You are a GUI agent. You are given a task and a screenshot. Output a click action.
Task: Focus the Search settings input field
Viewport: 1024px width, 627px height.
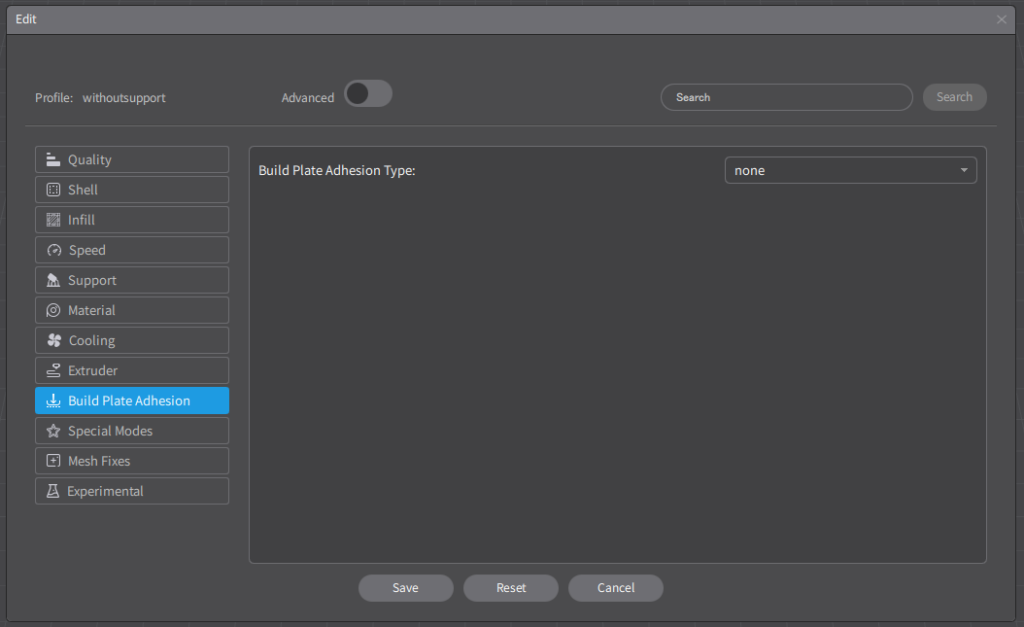pos(786,97)
